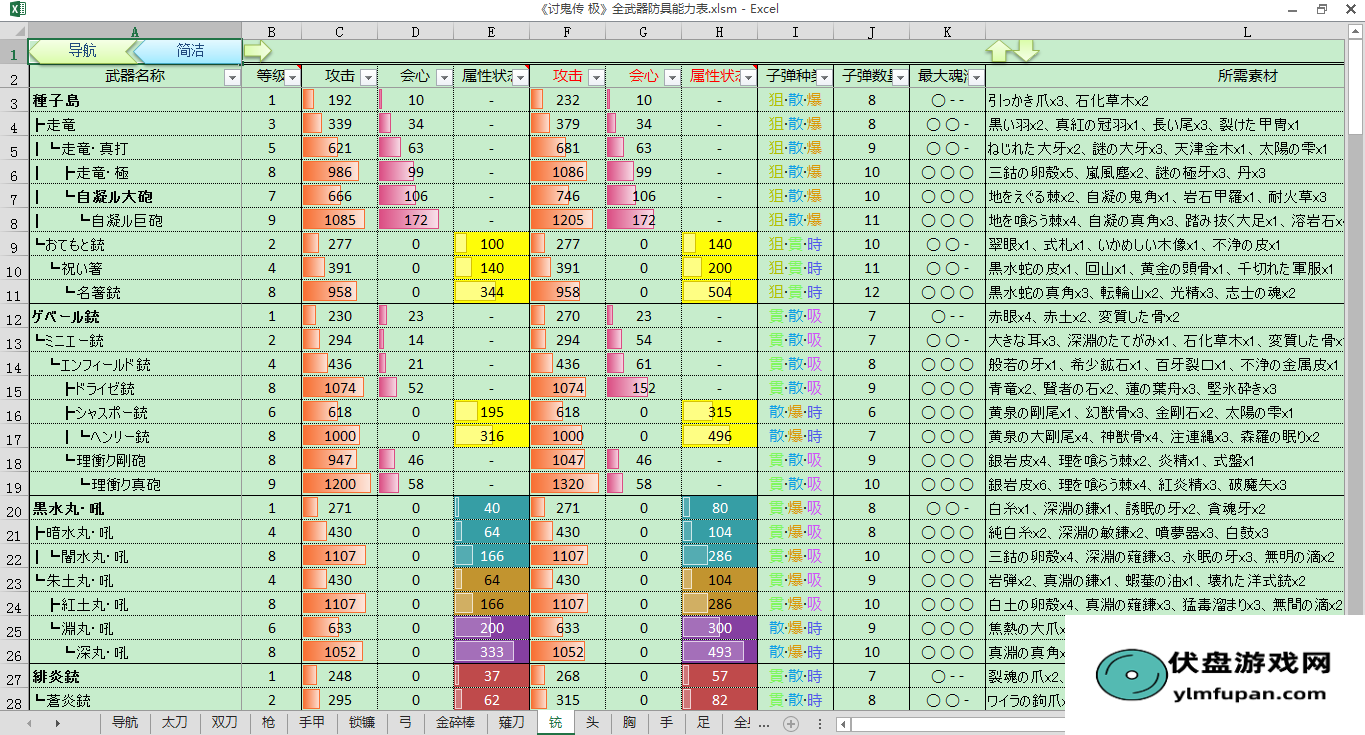Image resolution: width=1365 pixels, height=735 pixels.
Task: Open the black 属性状态 filter dropdown
Action: click(519, 77)
